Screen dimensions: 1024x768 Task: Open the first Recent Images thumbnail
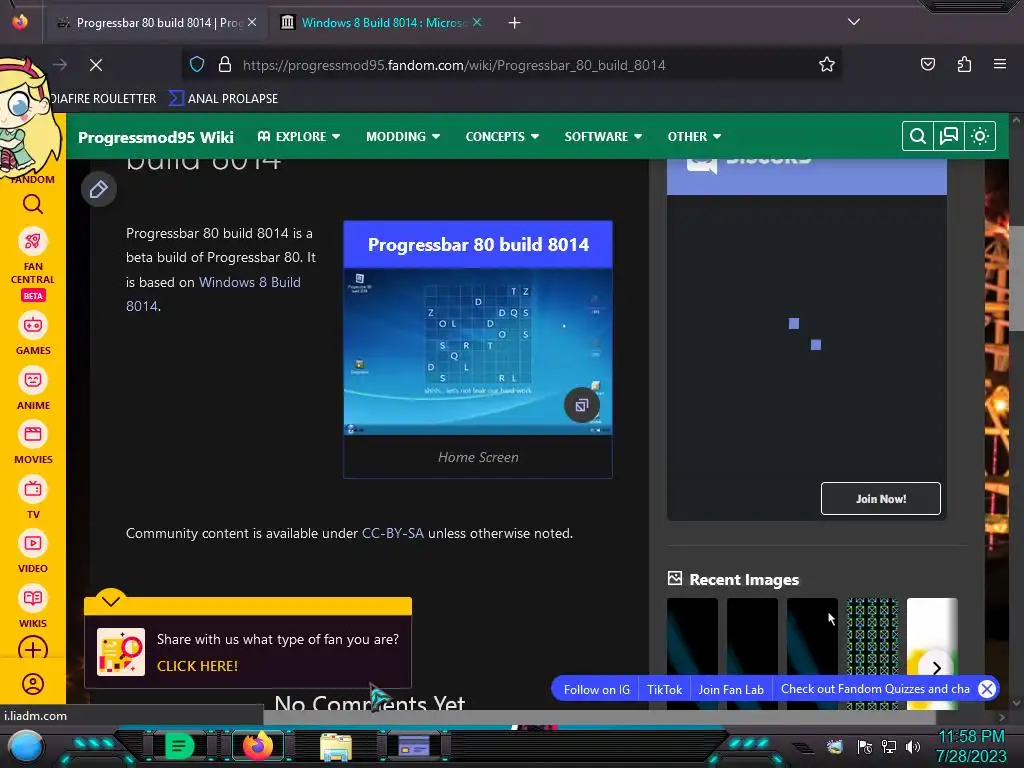tap(692, 653)
